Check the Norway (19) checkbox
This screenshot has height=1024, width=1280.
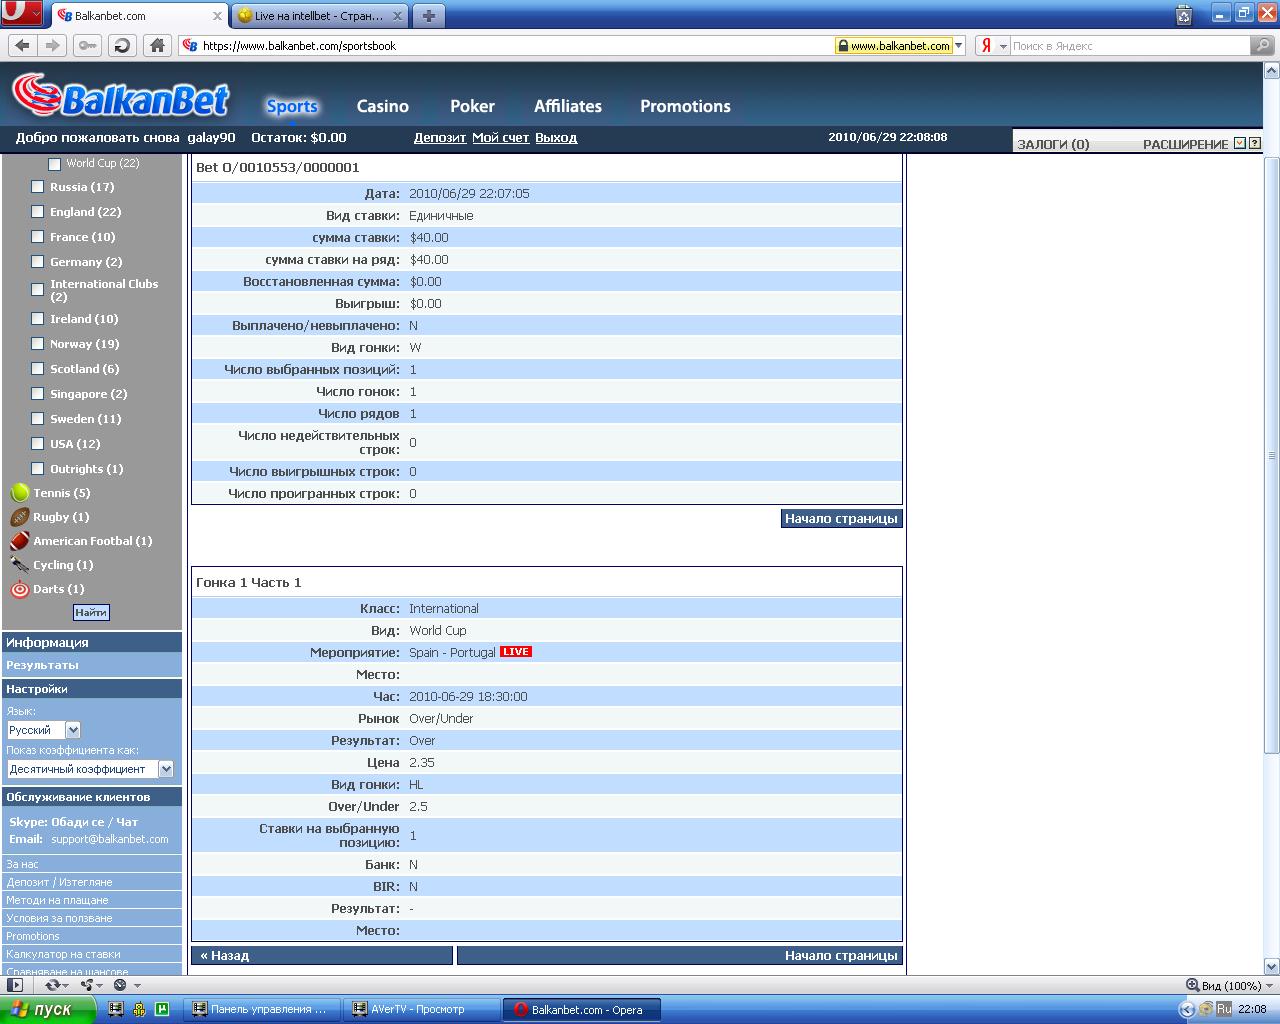37,344
